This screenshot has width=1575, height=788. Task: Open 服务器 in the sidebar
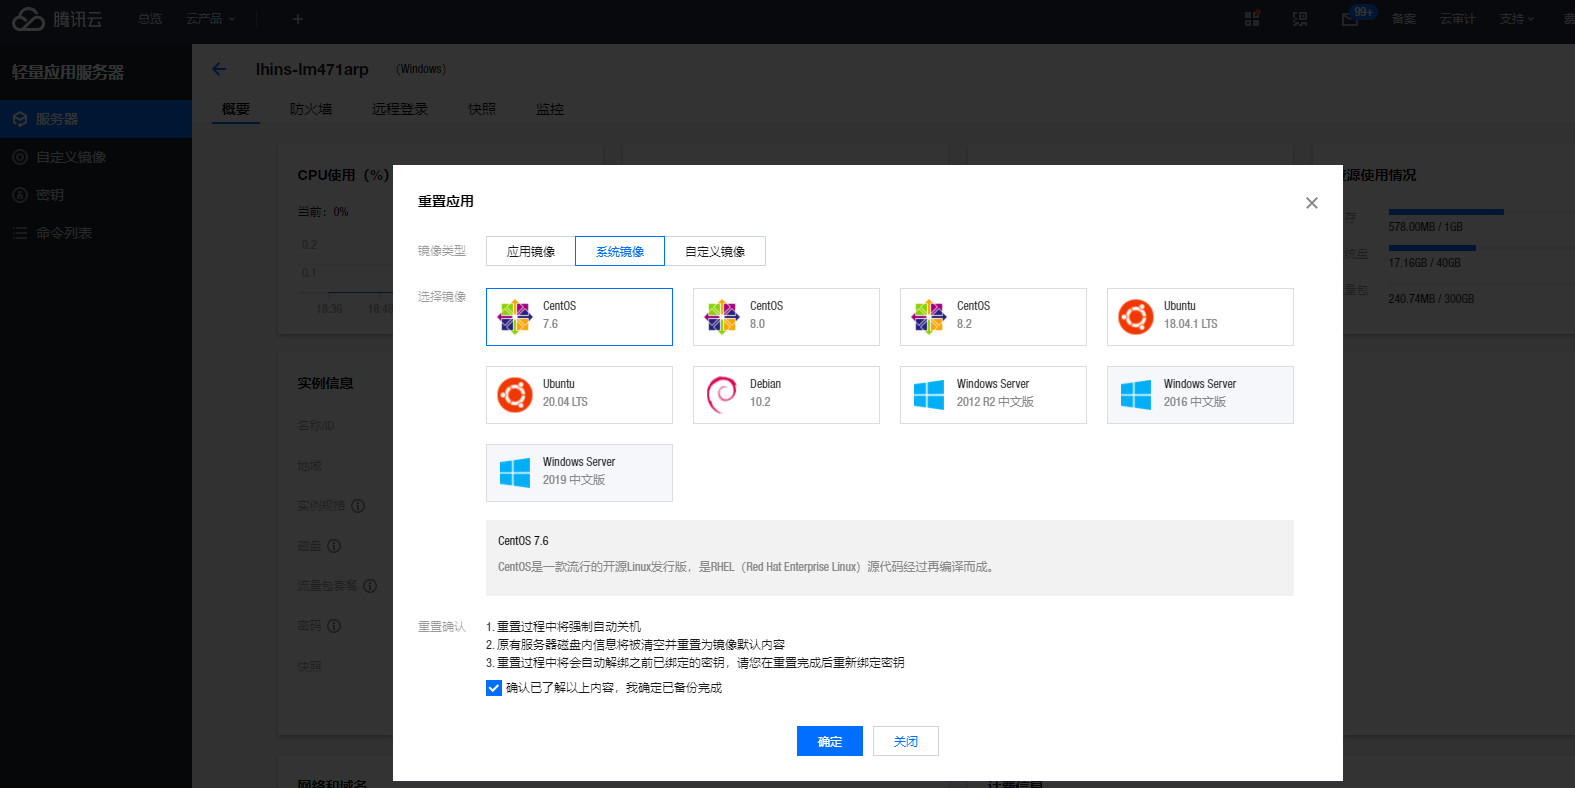tap(96, 119)
